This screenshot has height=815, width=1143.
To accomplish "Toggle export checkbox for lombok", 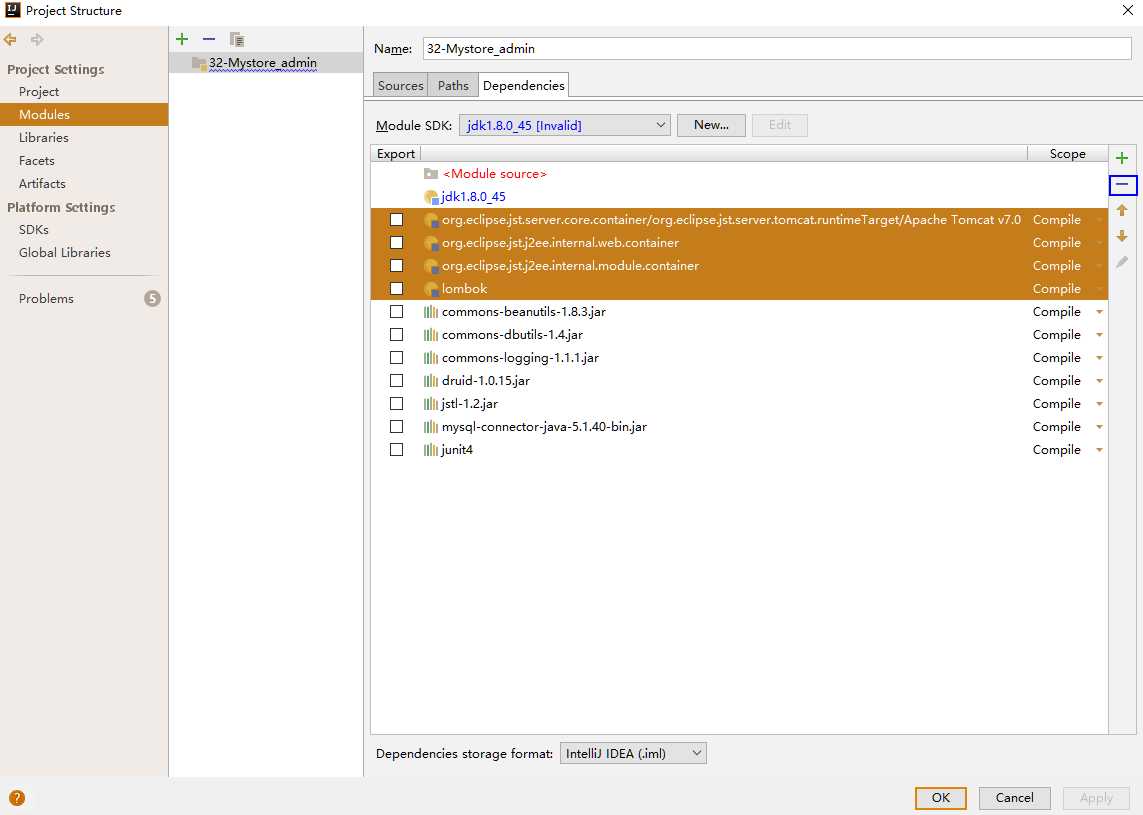I will tap(397, 289).
